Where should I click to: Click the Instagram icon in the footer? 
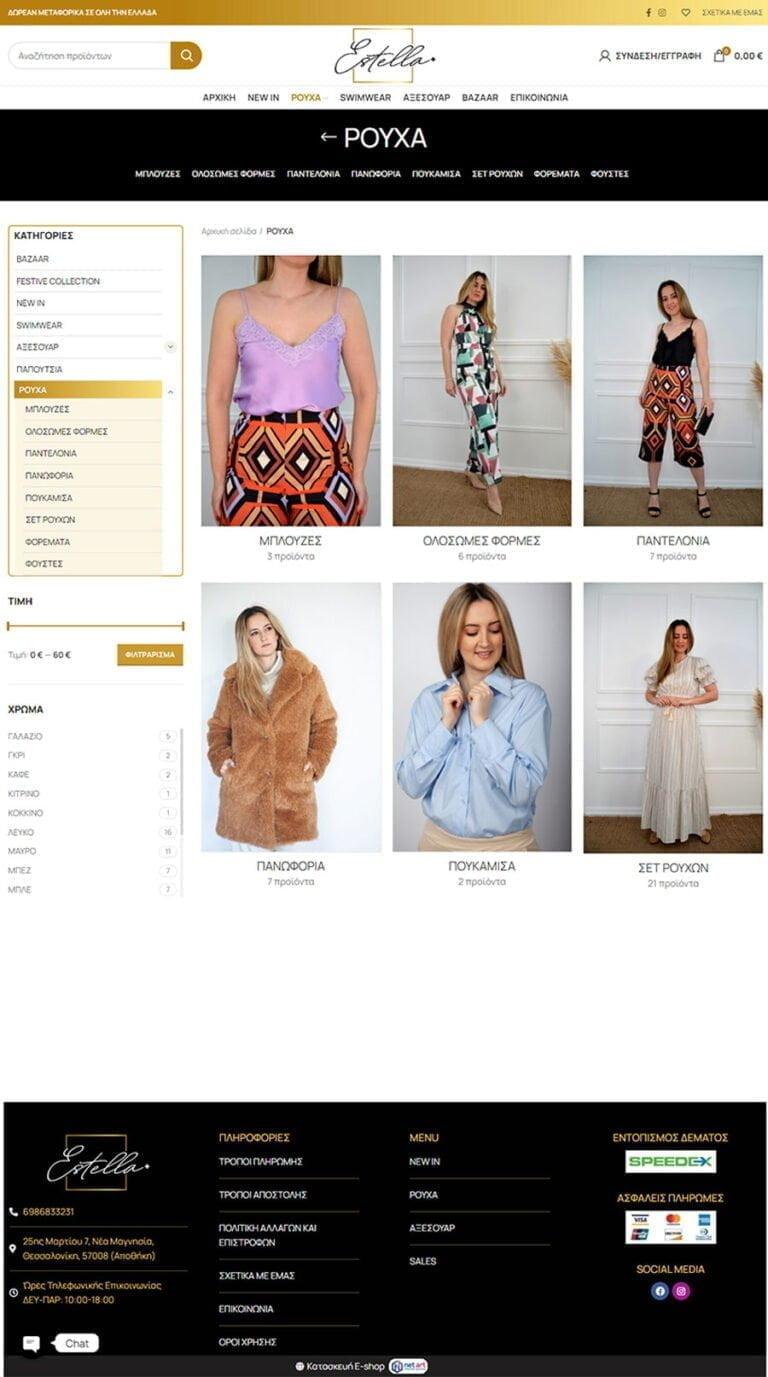681,1291
